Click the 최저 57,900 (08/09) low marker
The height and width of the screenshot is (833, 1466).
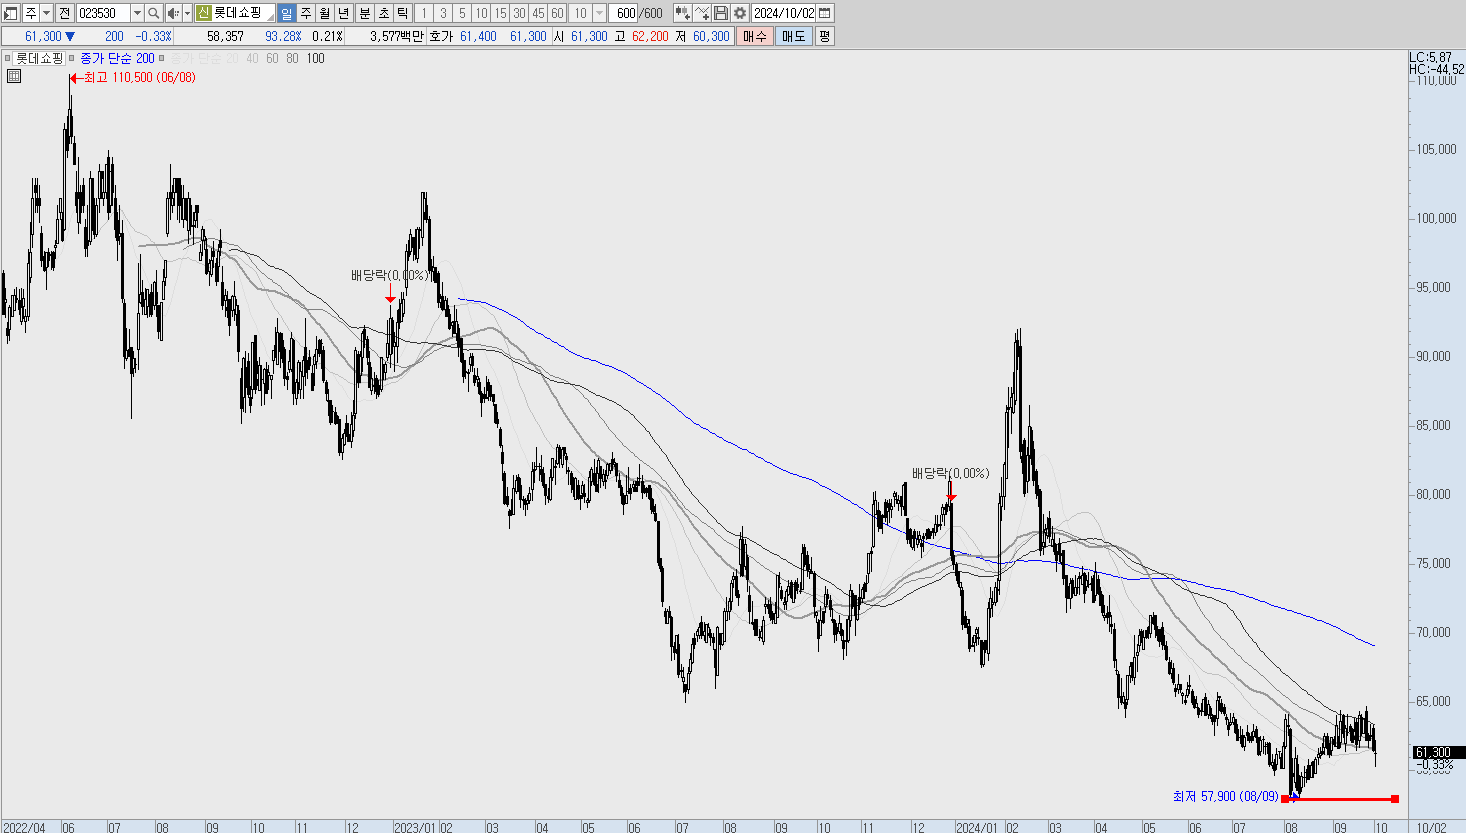1225,796
